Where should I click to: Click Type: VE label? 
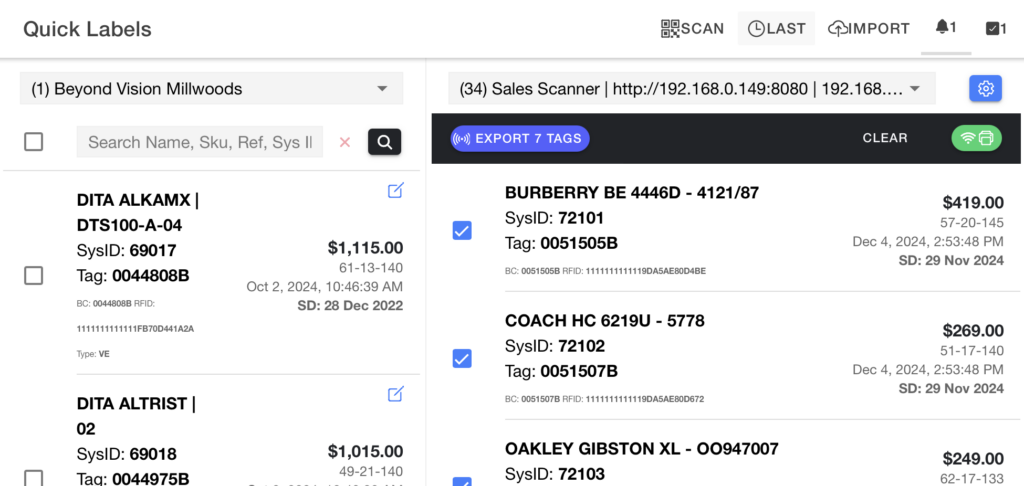click(93, 354)
